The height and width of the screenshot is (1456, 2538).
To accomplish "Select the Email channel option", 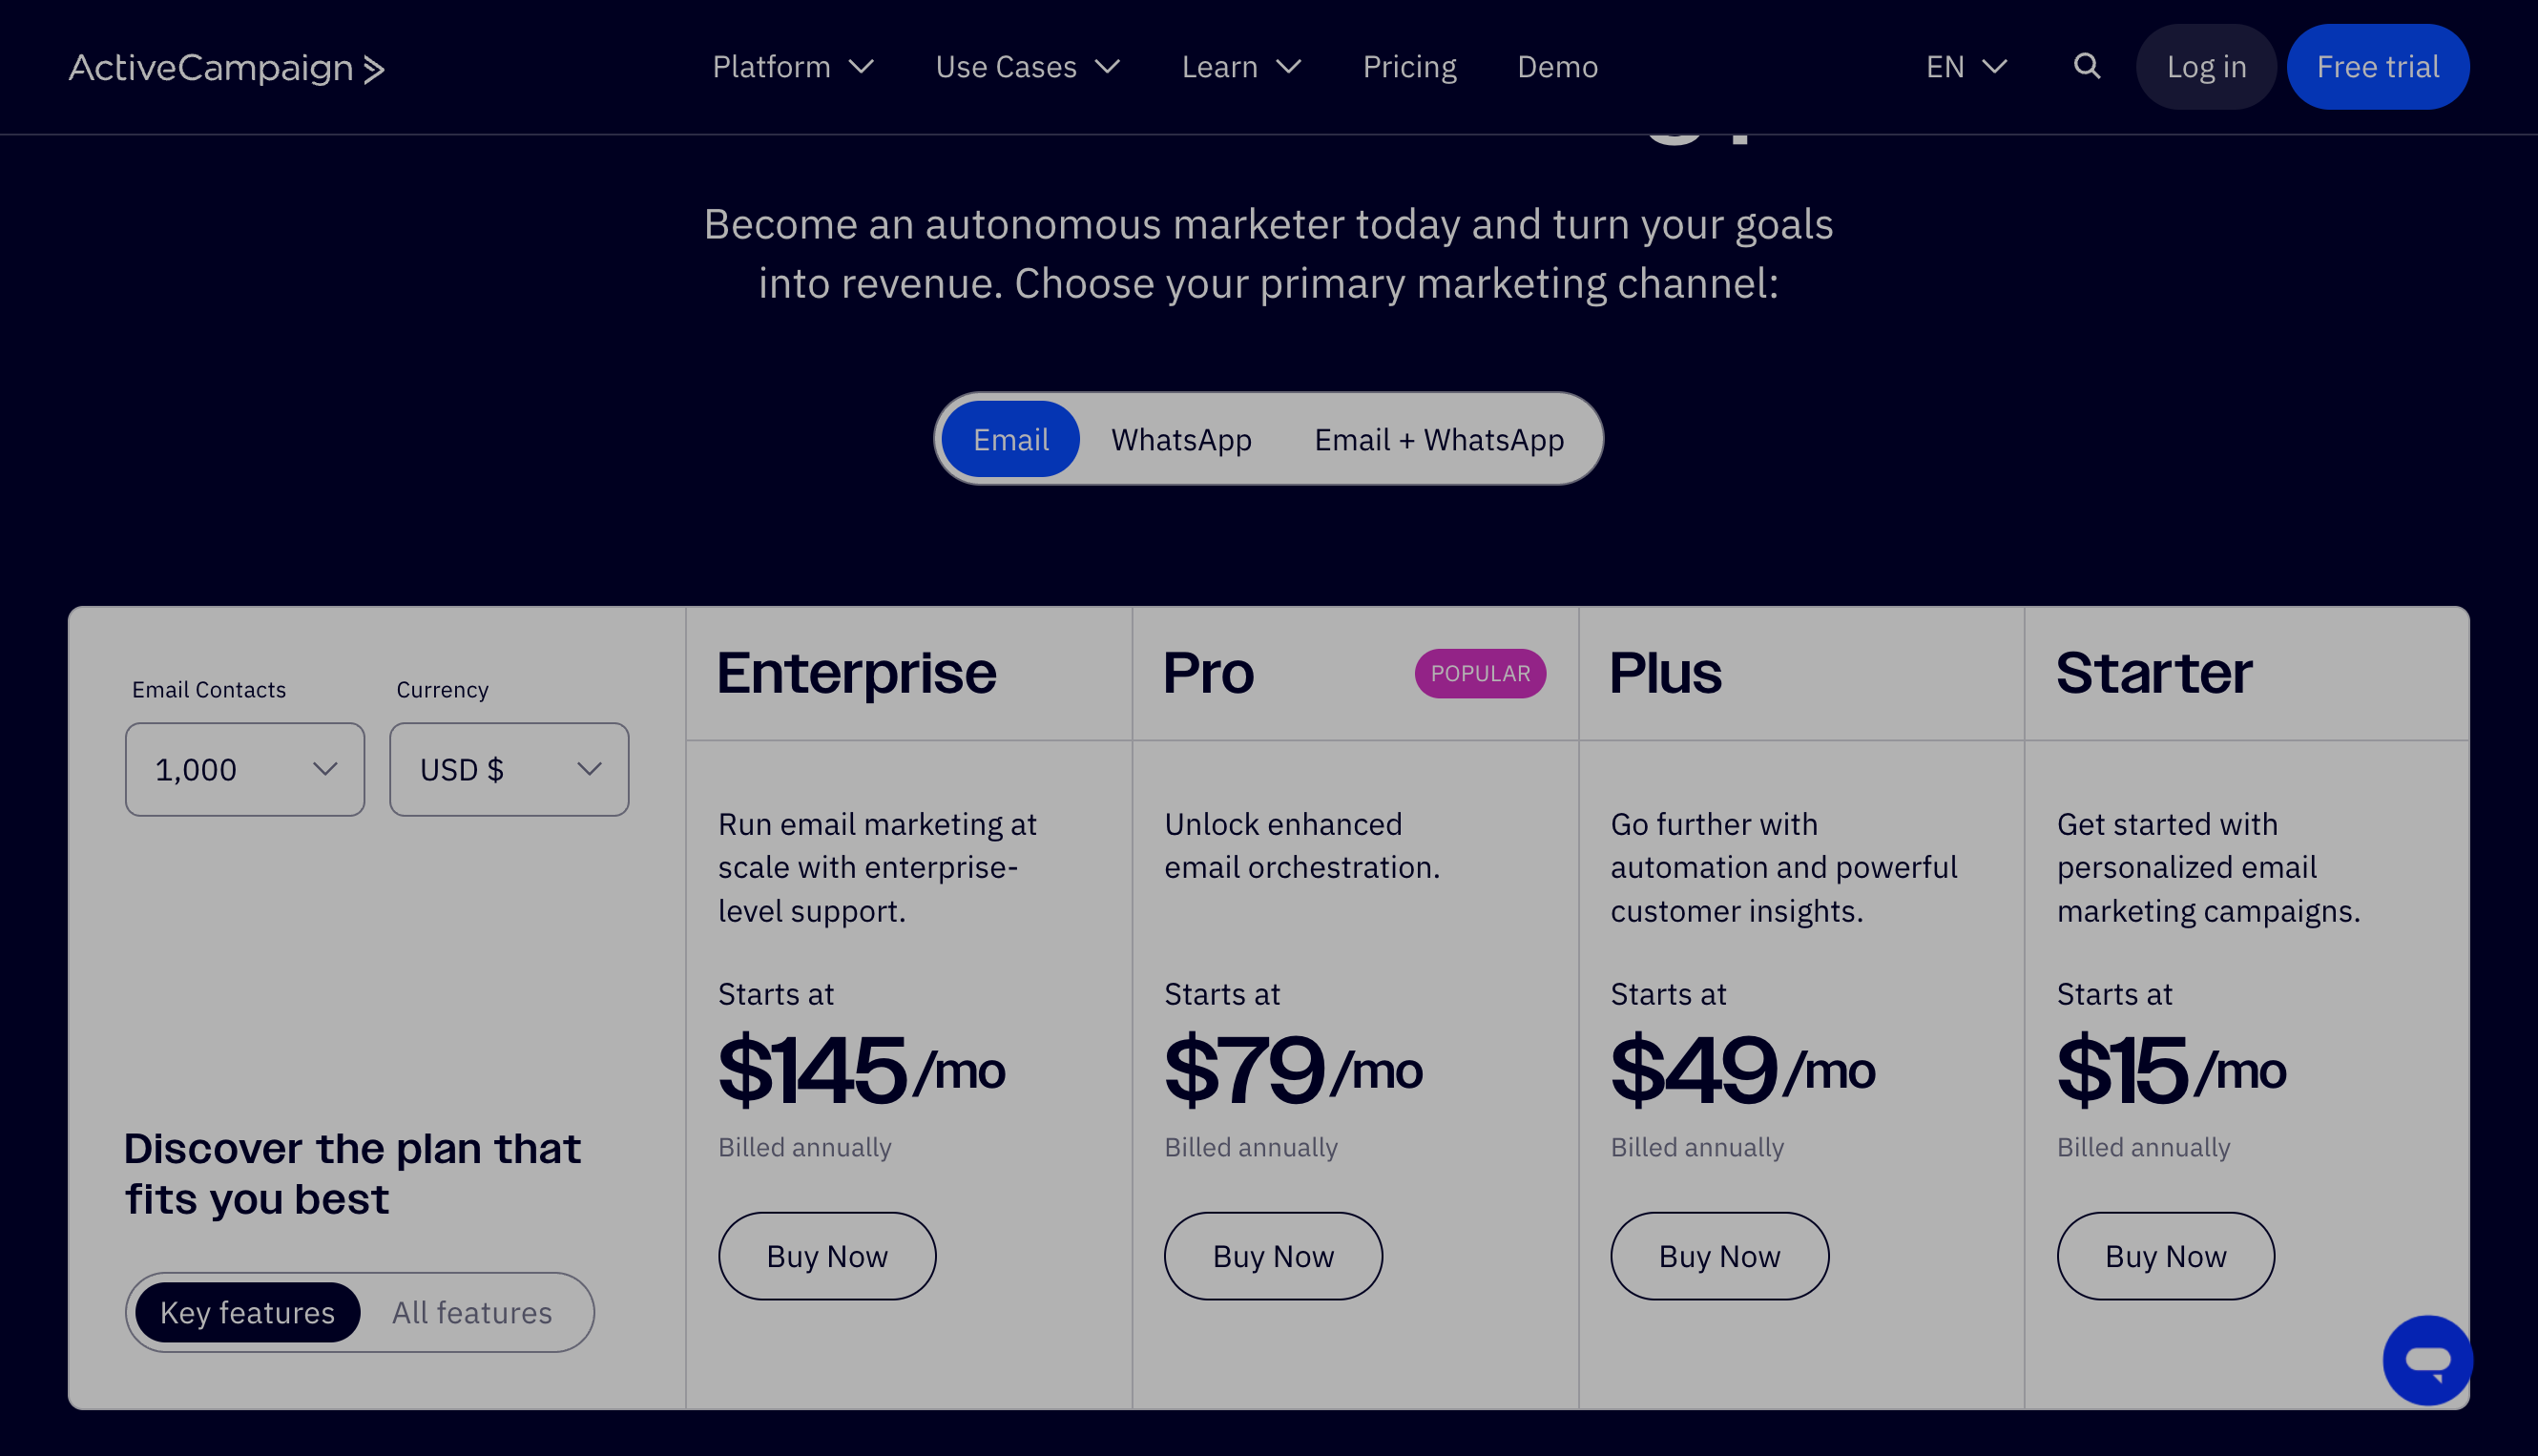I will pyautogui.click(x=1010, y=439).
